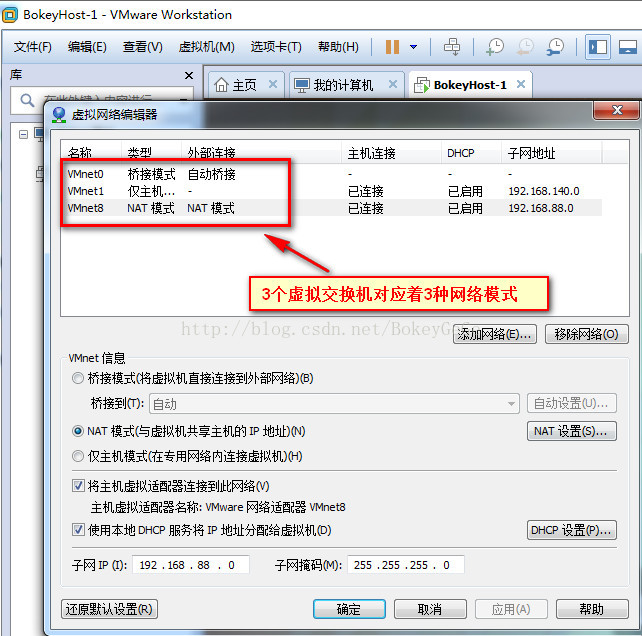Viewport: 642px width, 636px height.
Task: Select 桥接模式 radio button
Action: [78, 378]
